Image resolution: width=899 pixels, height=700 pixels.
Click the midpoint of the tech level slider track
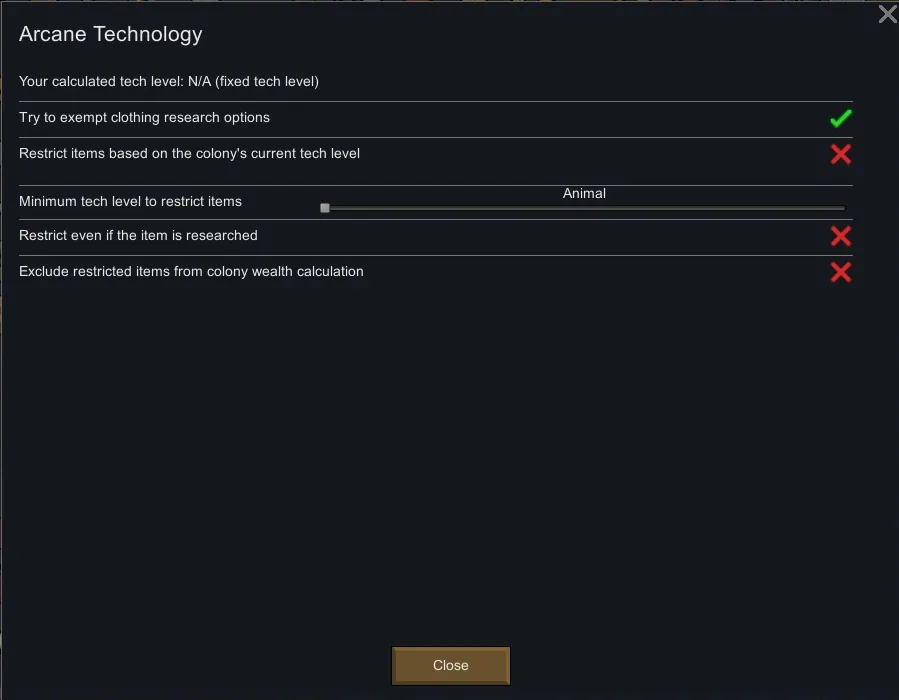pos(585,208)
